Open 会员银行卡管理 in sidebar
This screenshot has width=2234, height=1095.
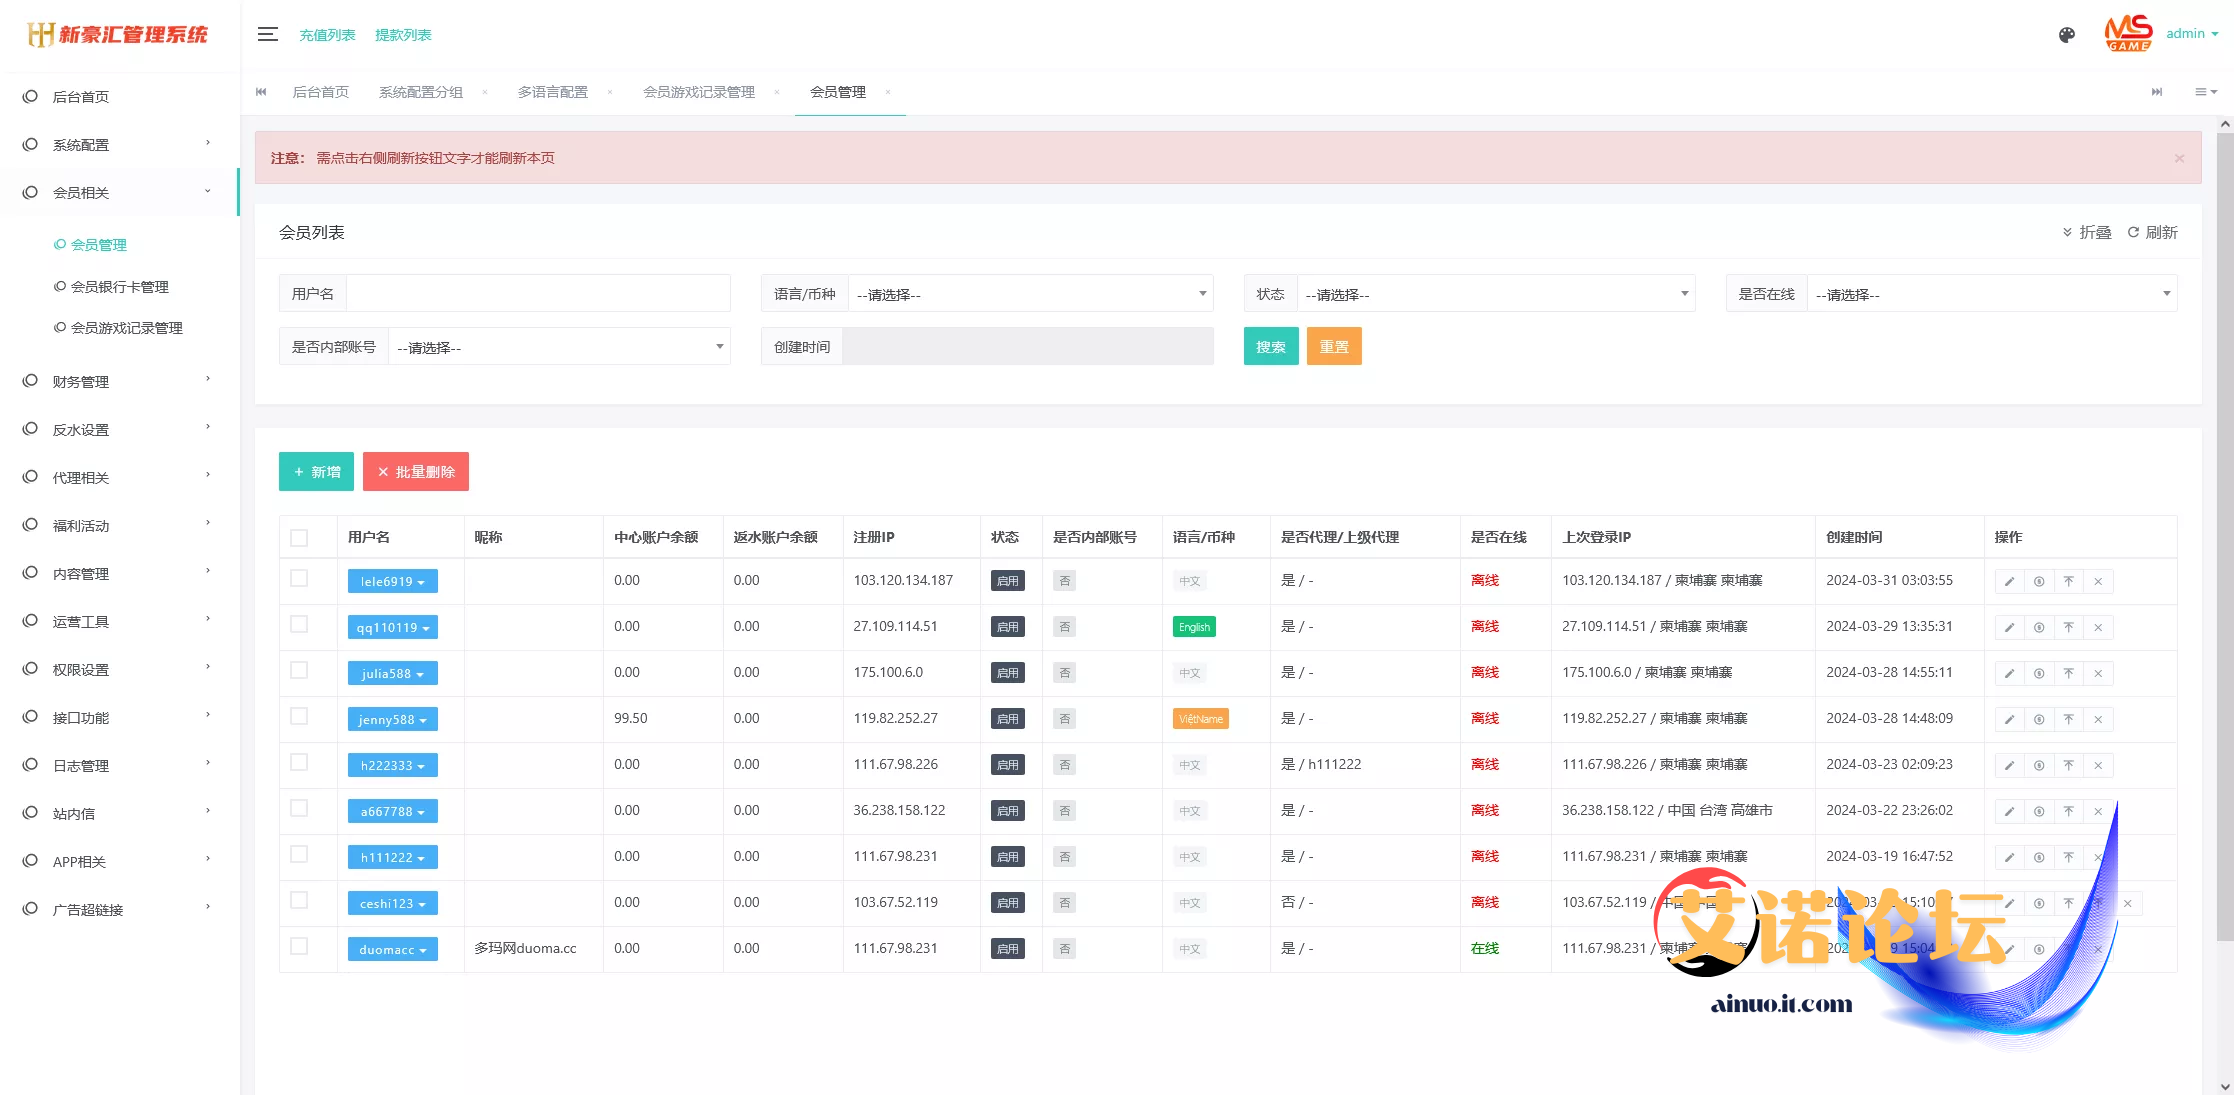coord(119,287)
